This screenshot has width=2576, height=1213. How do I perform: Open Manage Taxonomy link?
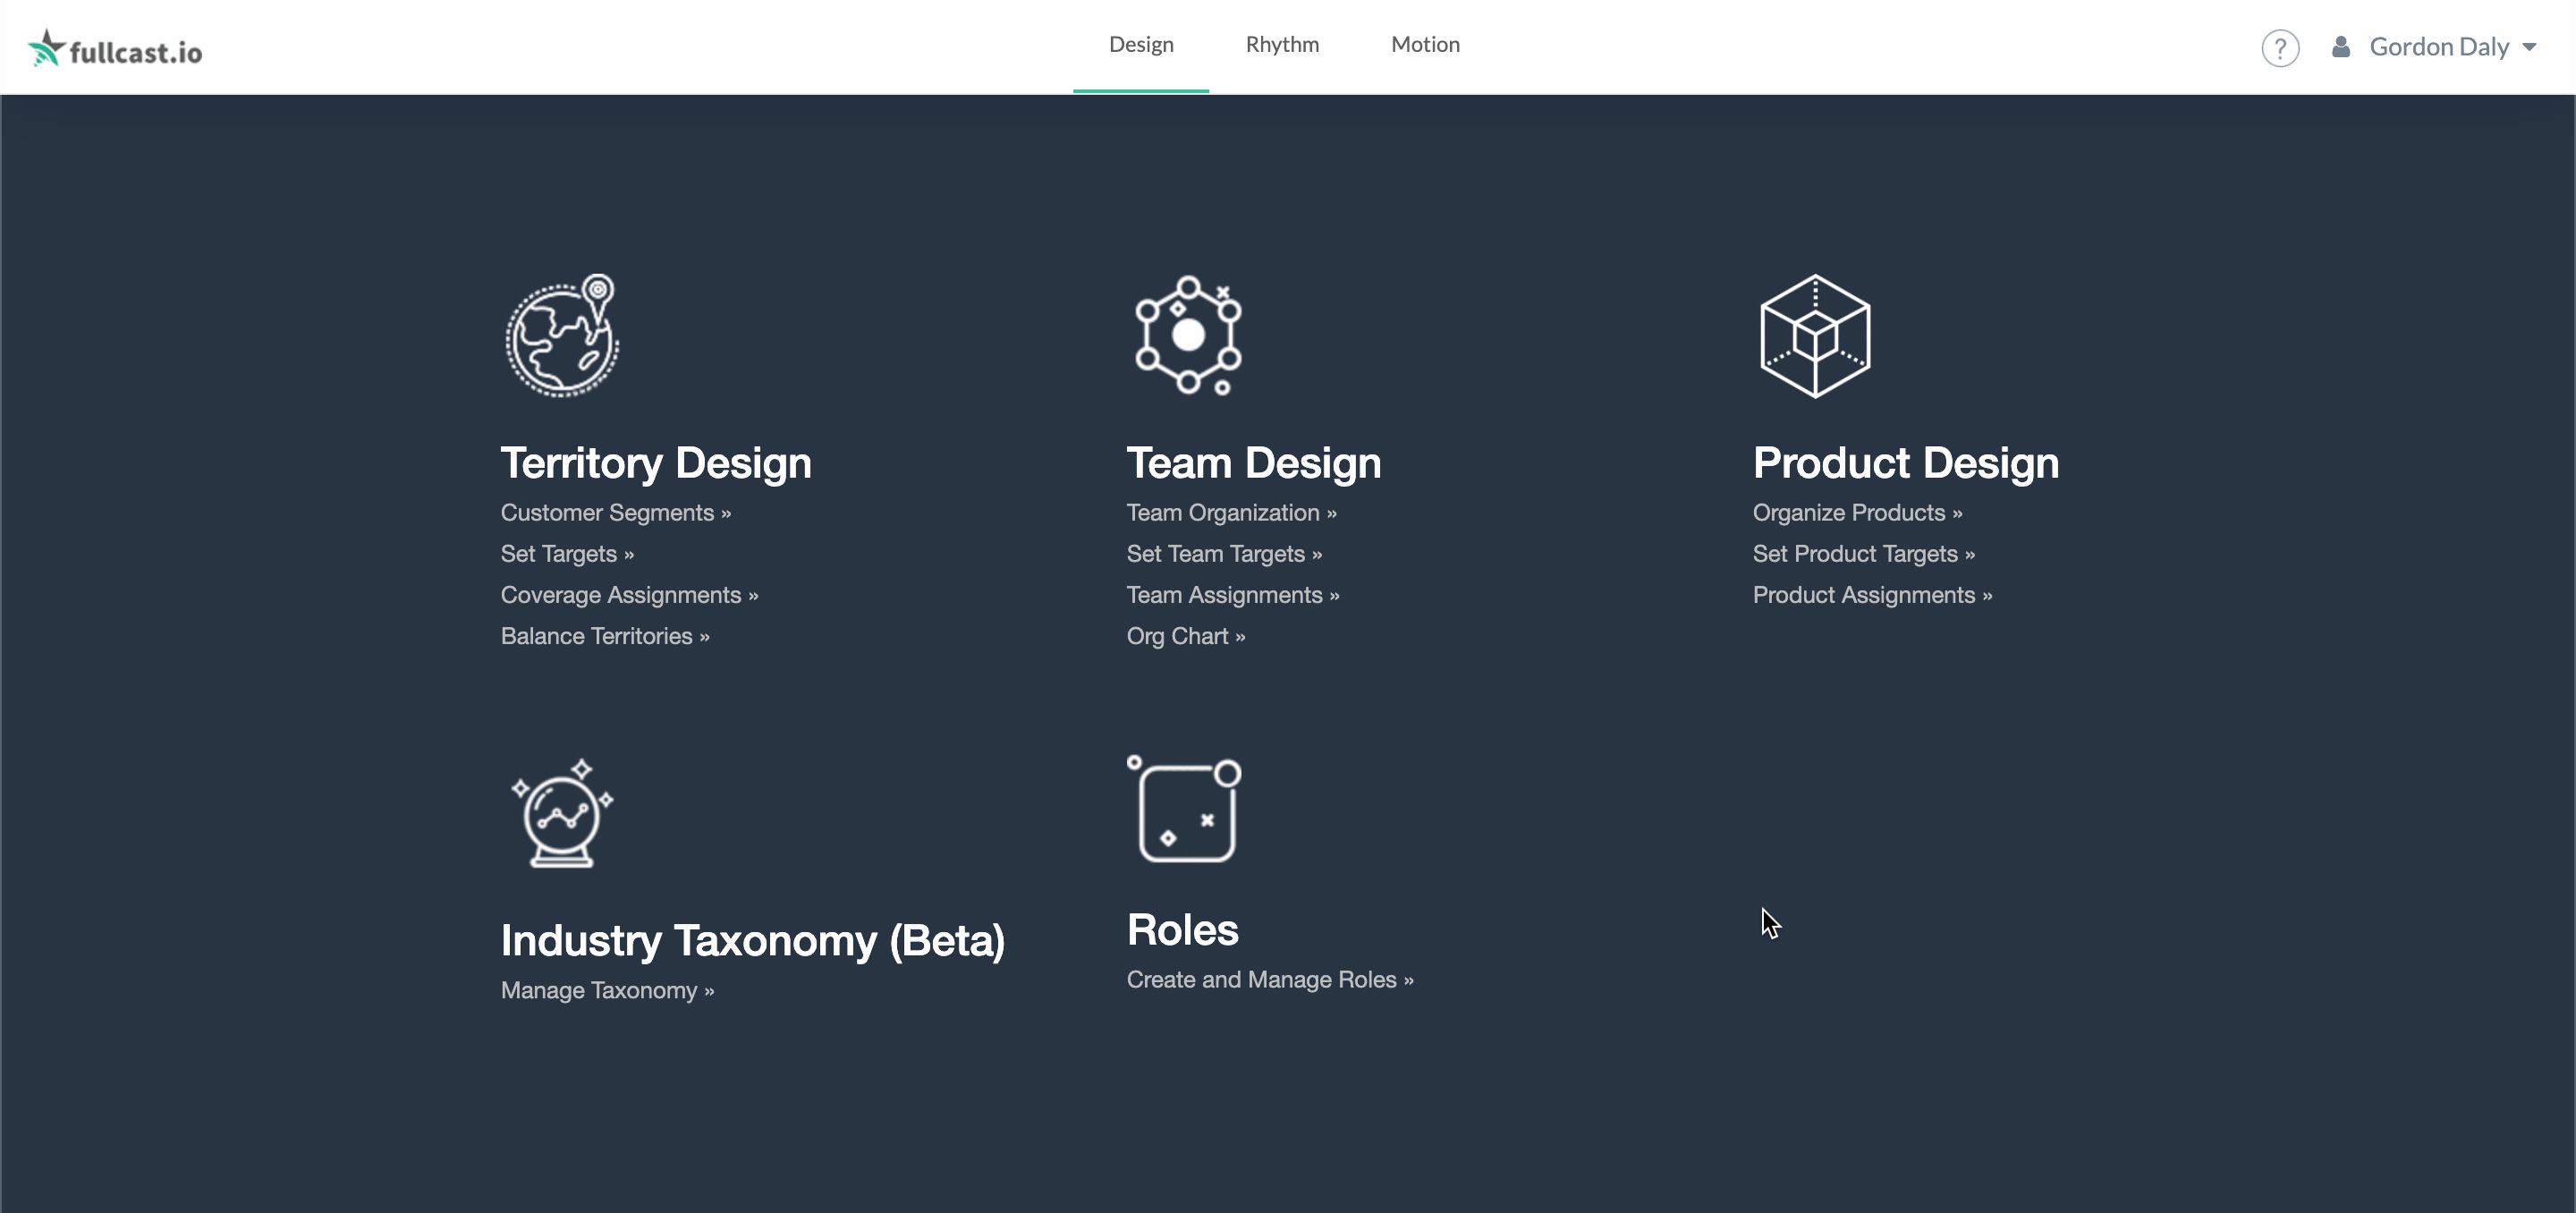(607, 991)
